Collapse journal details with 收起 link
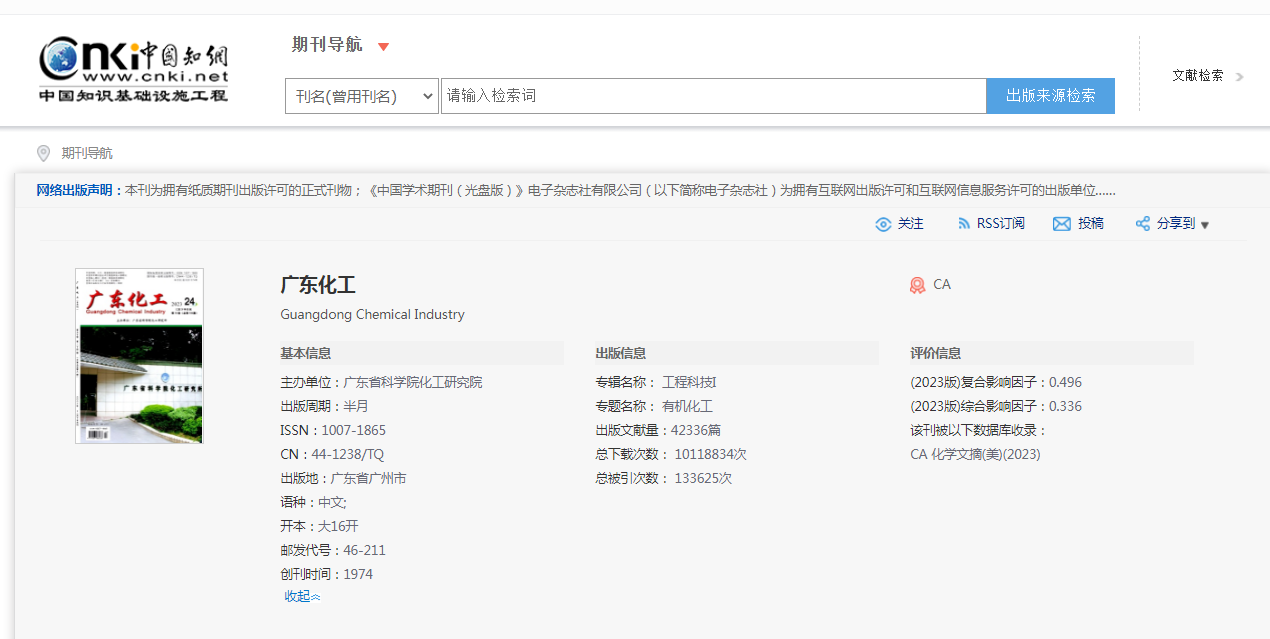The image size is (1270, 639). click(x=302, y=597)
